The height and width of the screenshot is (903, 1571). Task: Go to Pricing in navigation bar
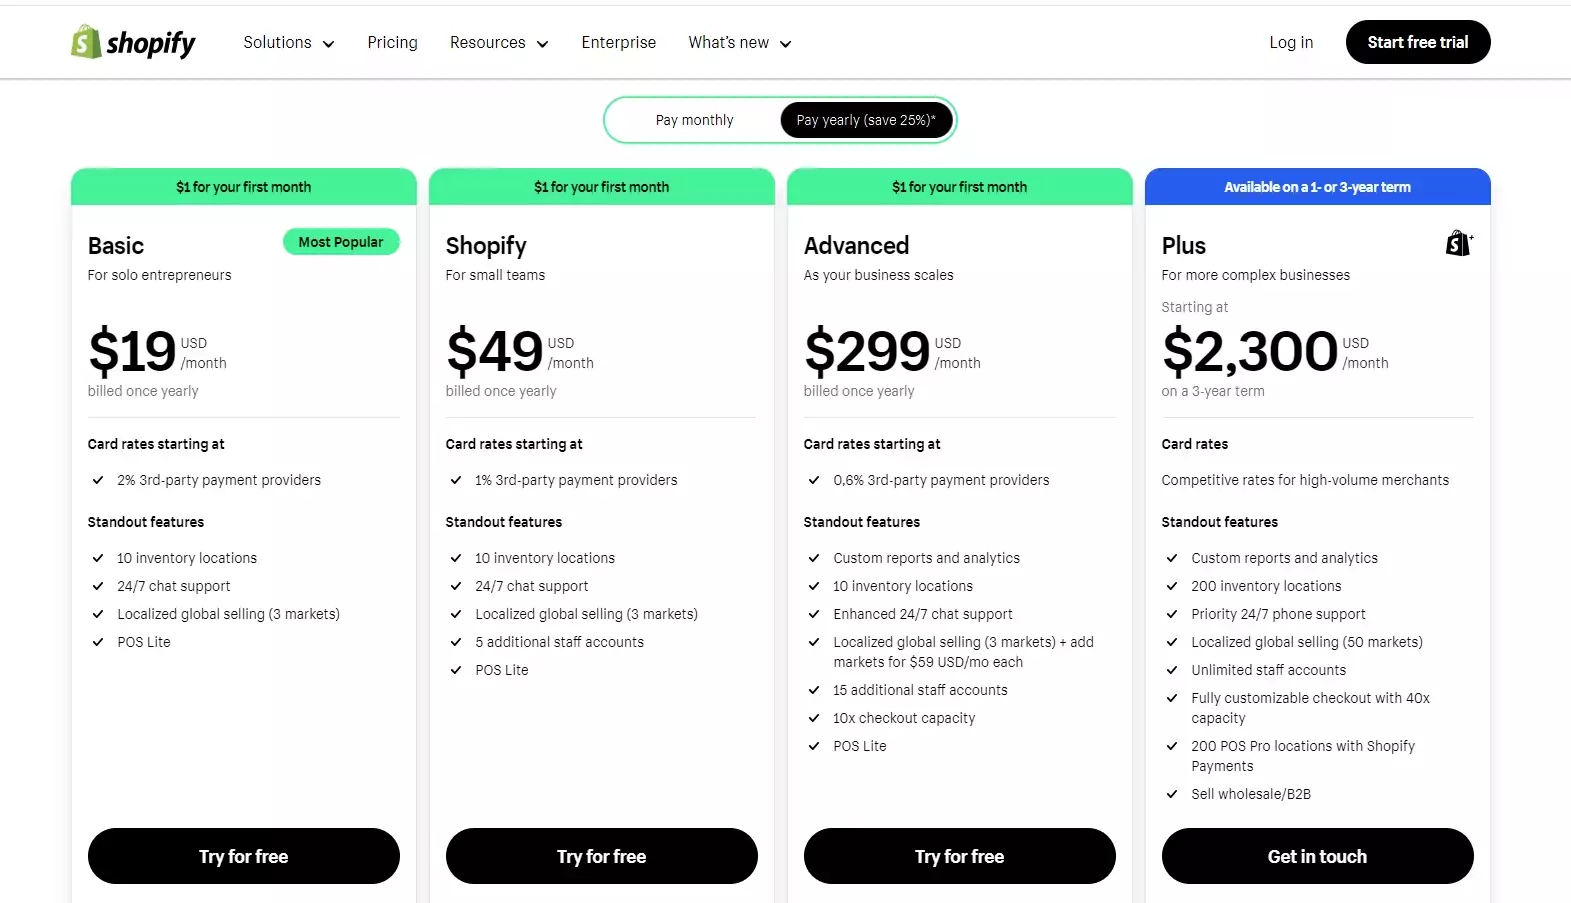pyautogui.click(x=392, y=42)
